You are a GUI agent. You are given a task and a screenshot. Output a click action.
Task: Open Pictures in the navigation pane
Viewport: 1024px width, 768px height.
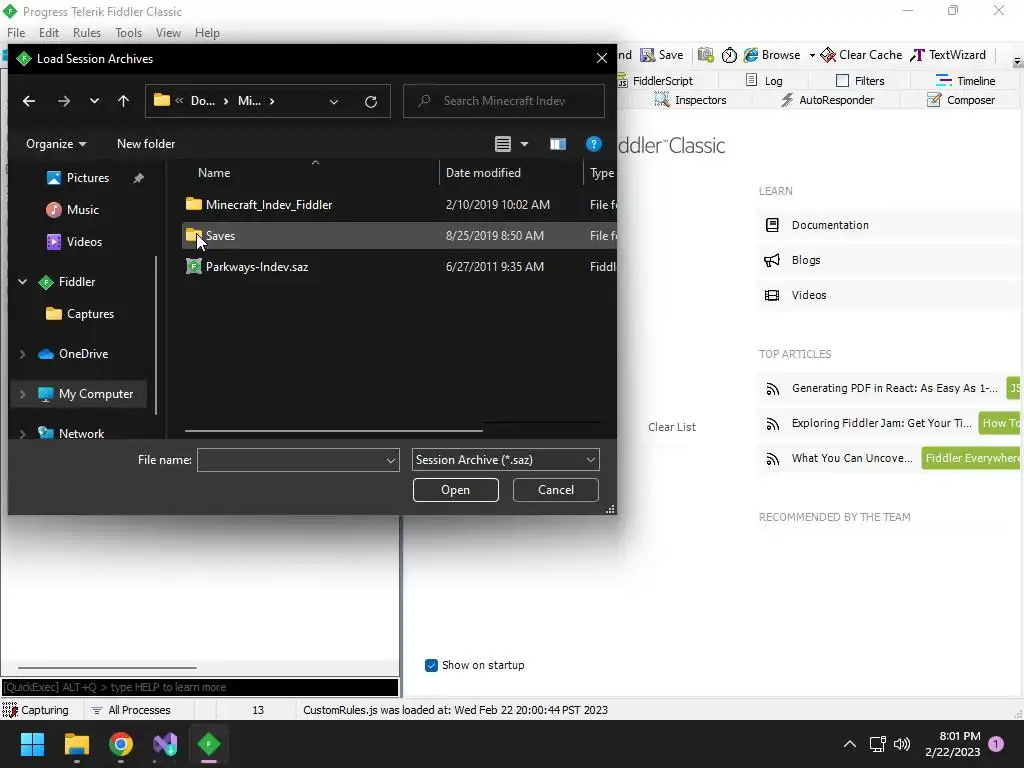[88, 178]
